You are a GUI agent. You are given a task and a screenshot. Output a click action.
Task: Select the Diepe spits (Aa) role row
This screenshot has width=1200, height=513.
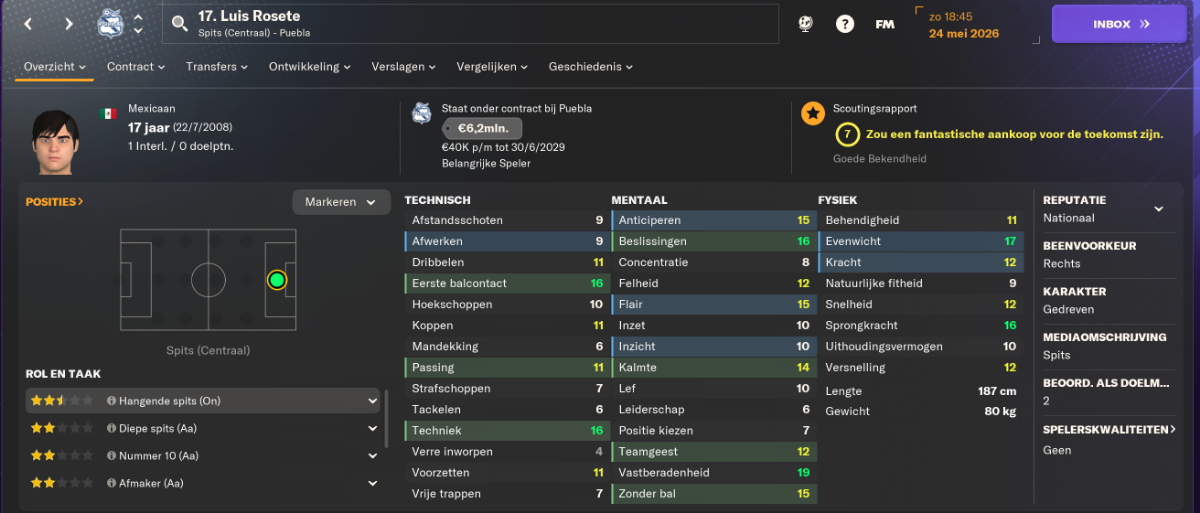pyautogui.click(x=203, y=428)
